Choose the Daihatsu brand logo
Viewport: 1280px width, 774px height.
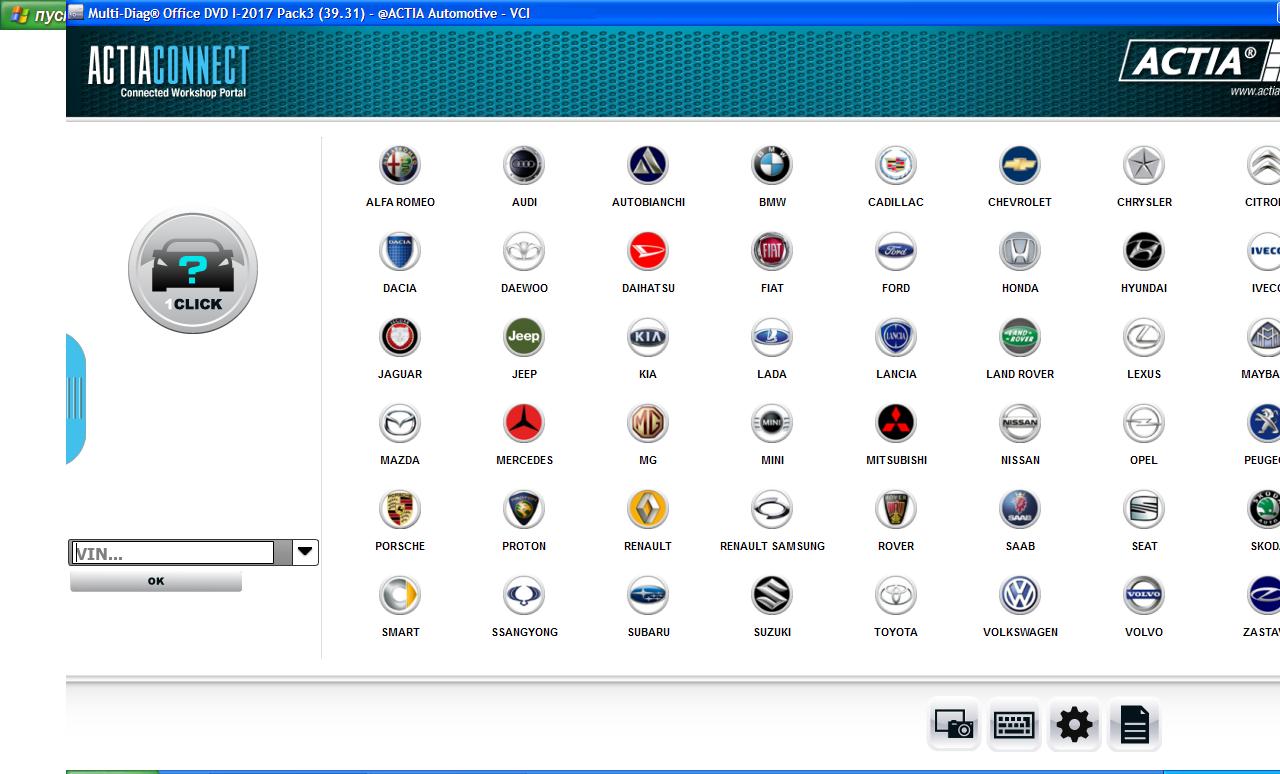tap(648, 251)
